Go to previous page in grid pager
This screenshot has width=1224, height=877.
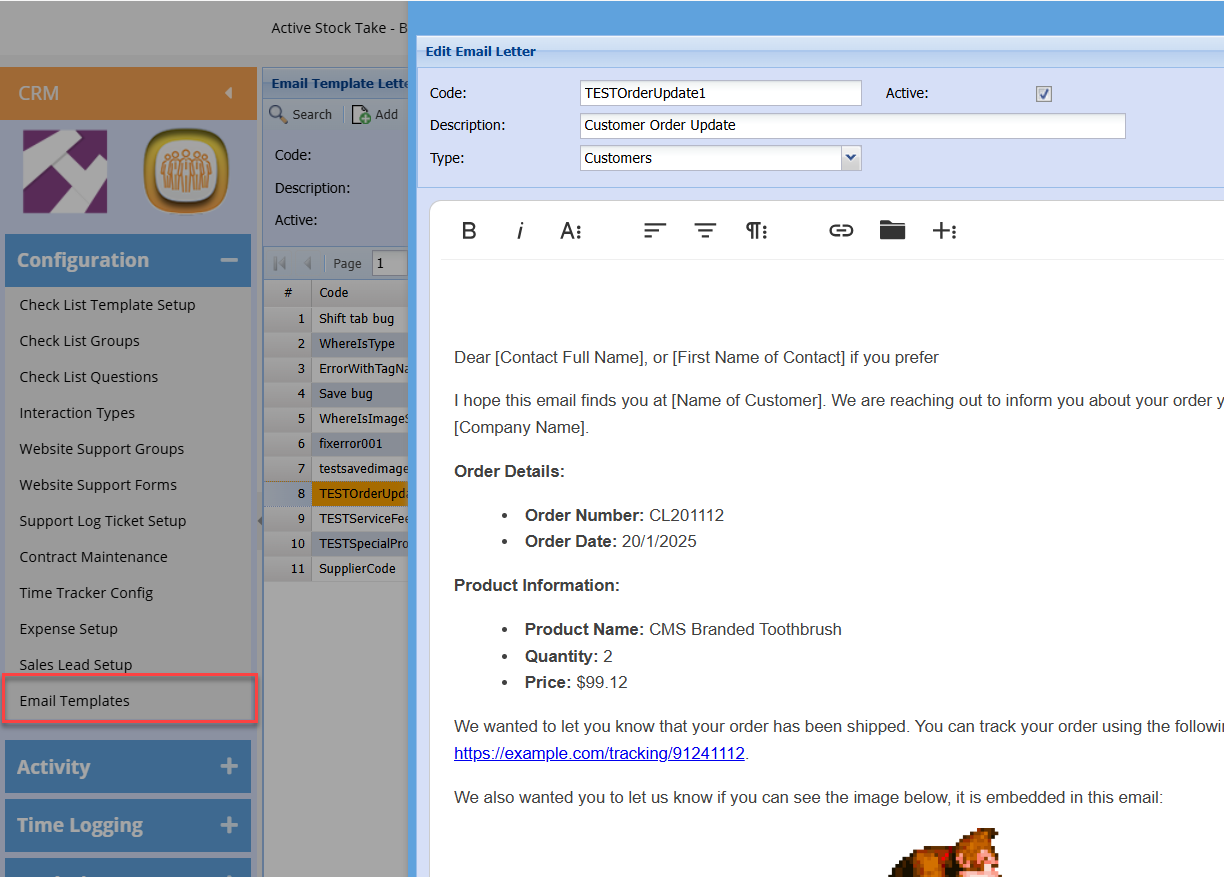coord(307,263)
